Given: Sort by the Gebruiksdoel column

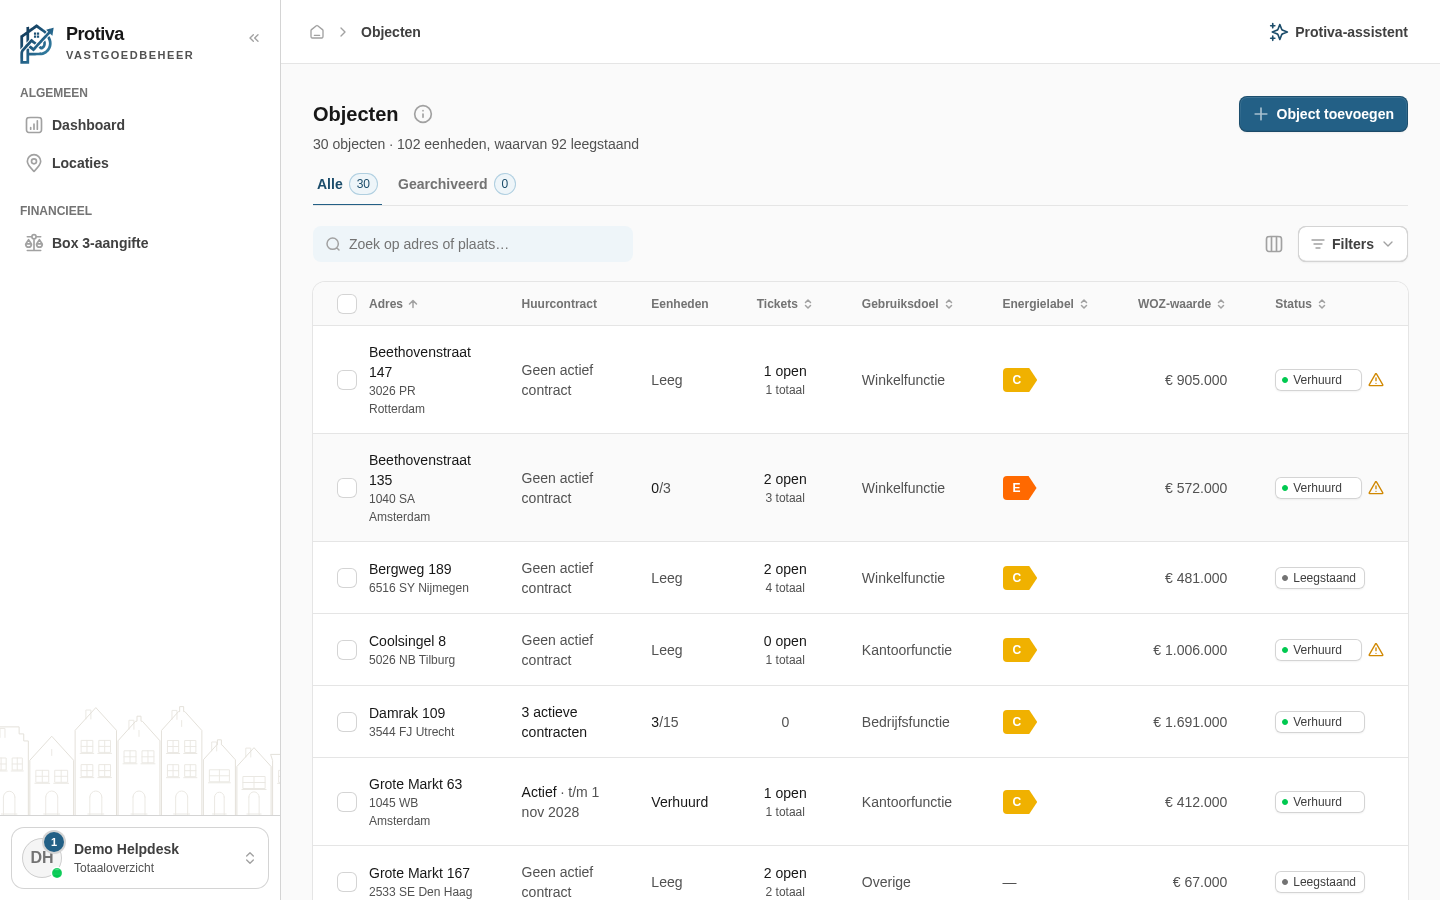Looking at the screenshot, I should pos(908,304).
